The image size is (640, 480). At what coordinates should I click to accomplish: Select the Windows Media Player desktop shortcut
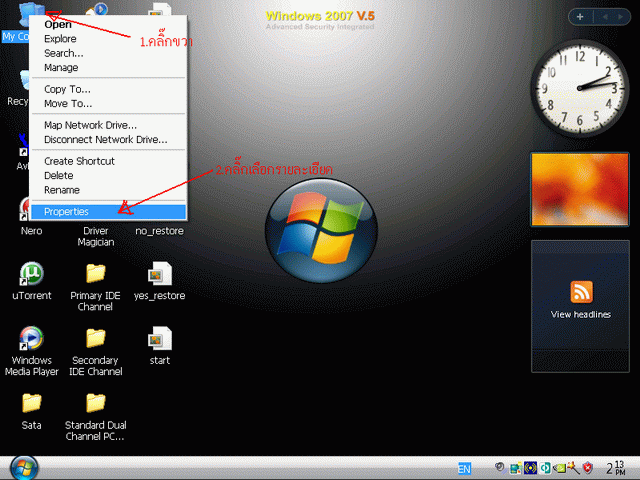click(31, 351)
